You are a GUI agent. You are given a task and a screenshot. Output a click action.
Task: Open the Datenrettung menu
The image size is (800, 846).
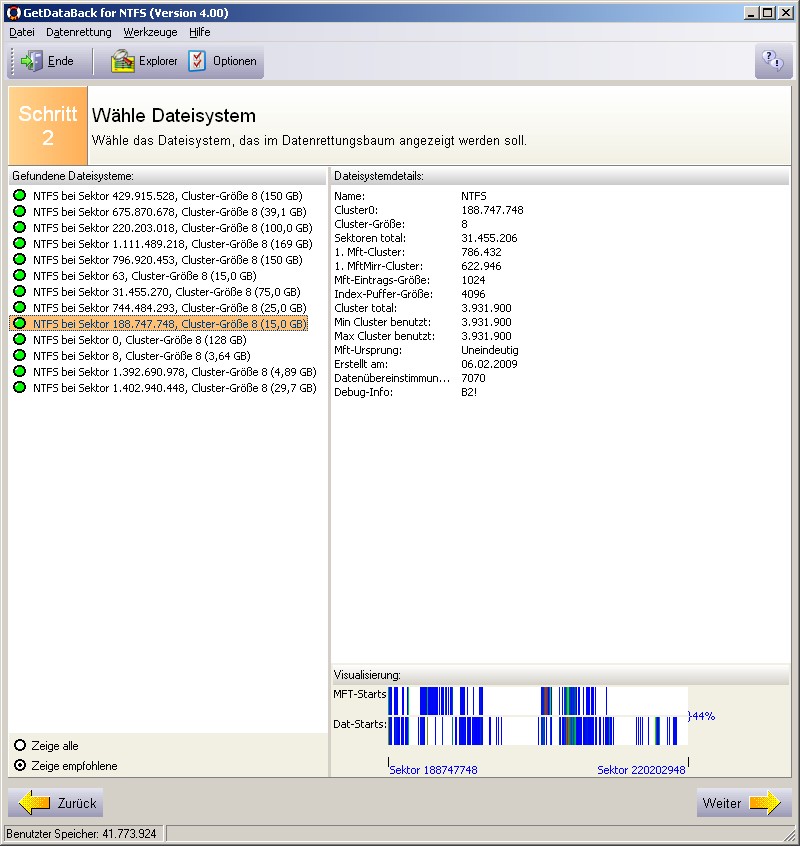[x=79, y=32]
